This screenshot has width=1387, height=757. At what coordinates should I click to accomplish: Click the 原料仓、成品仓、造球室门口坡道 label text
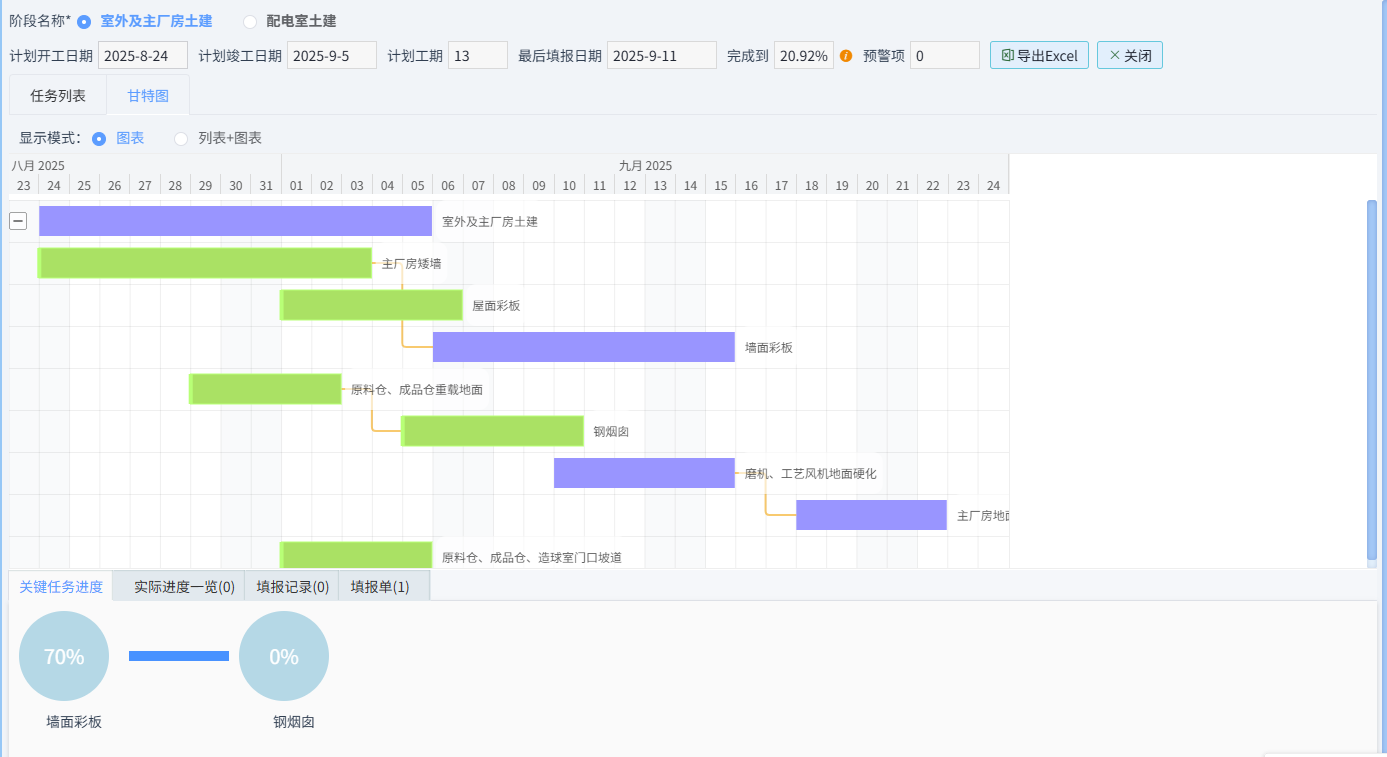click(532, 557)
